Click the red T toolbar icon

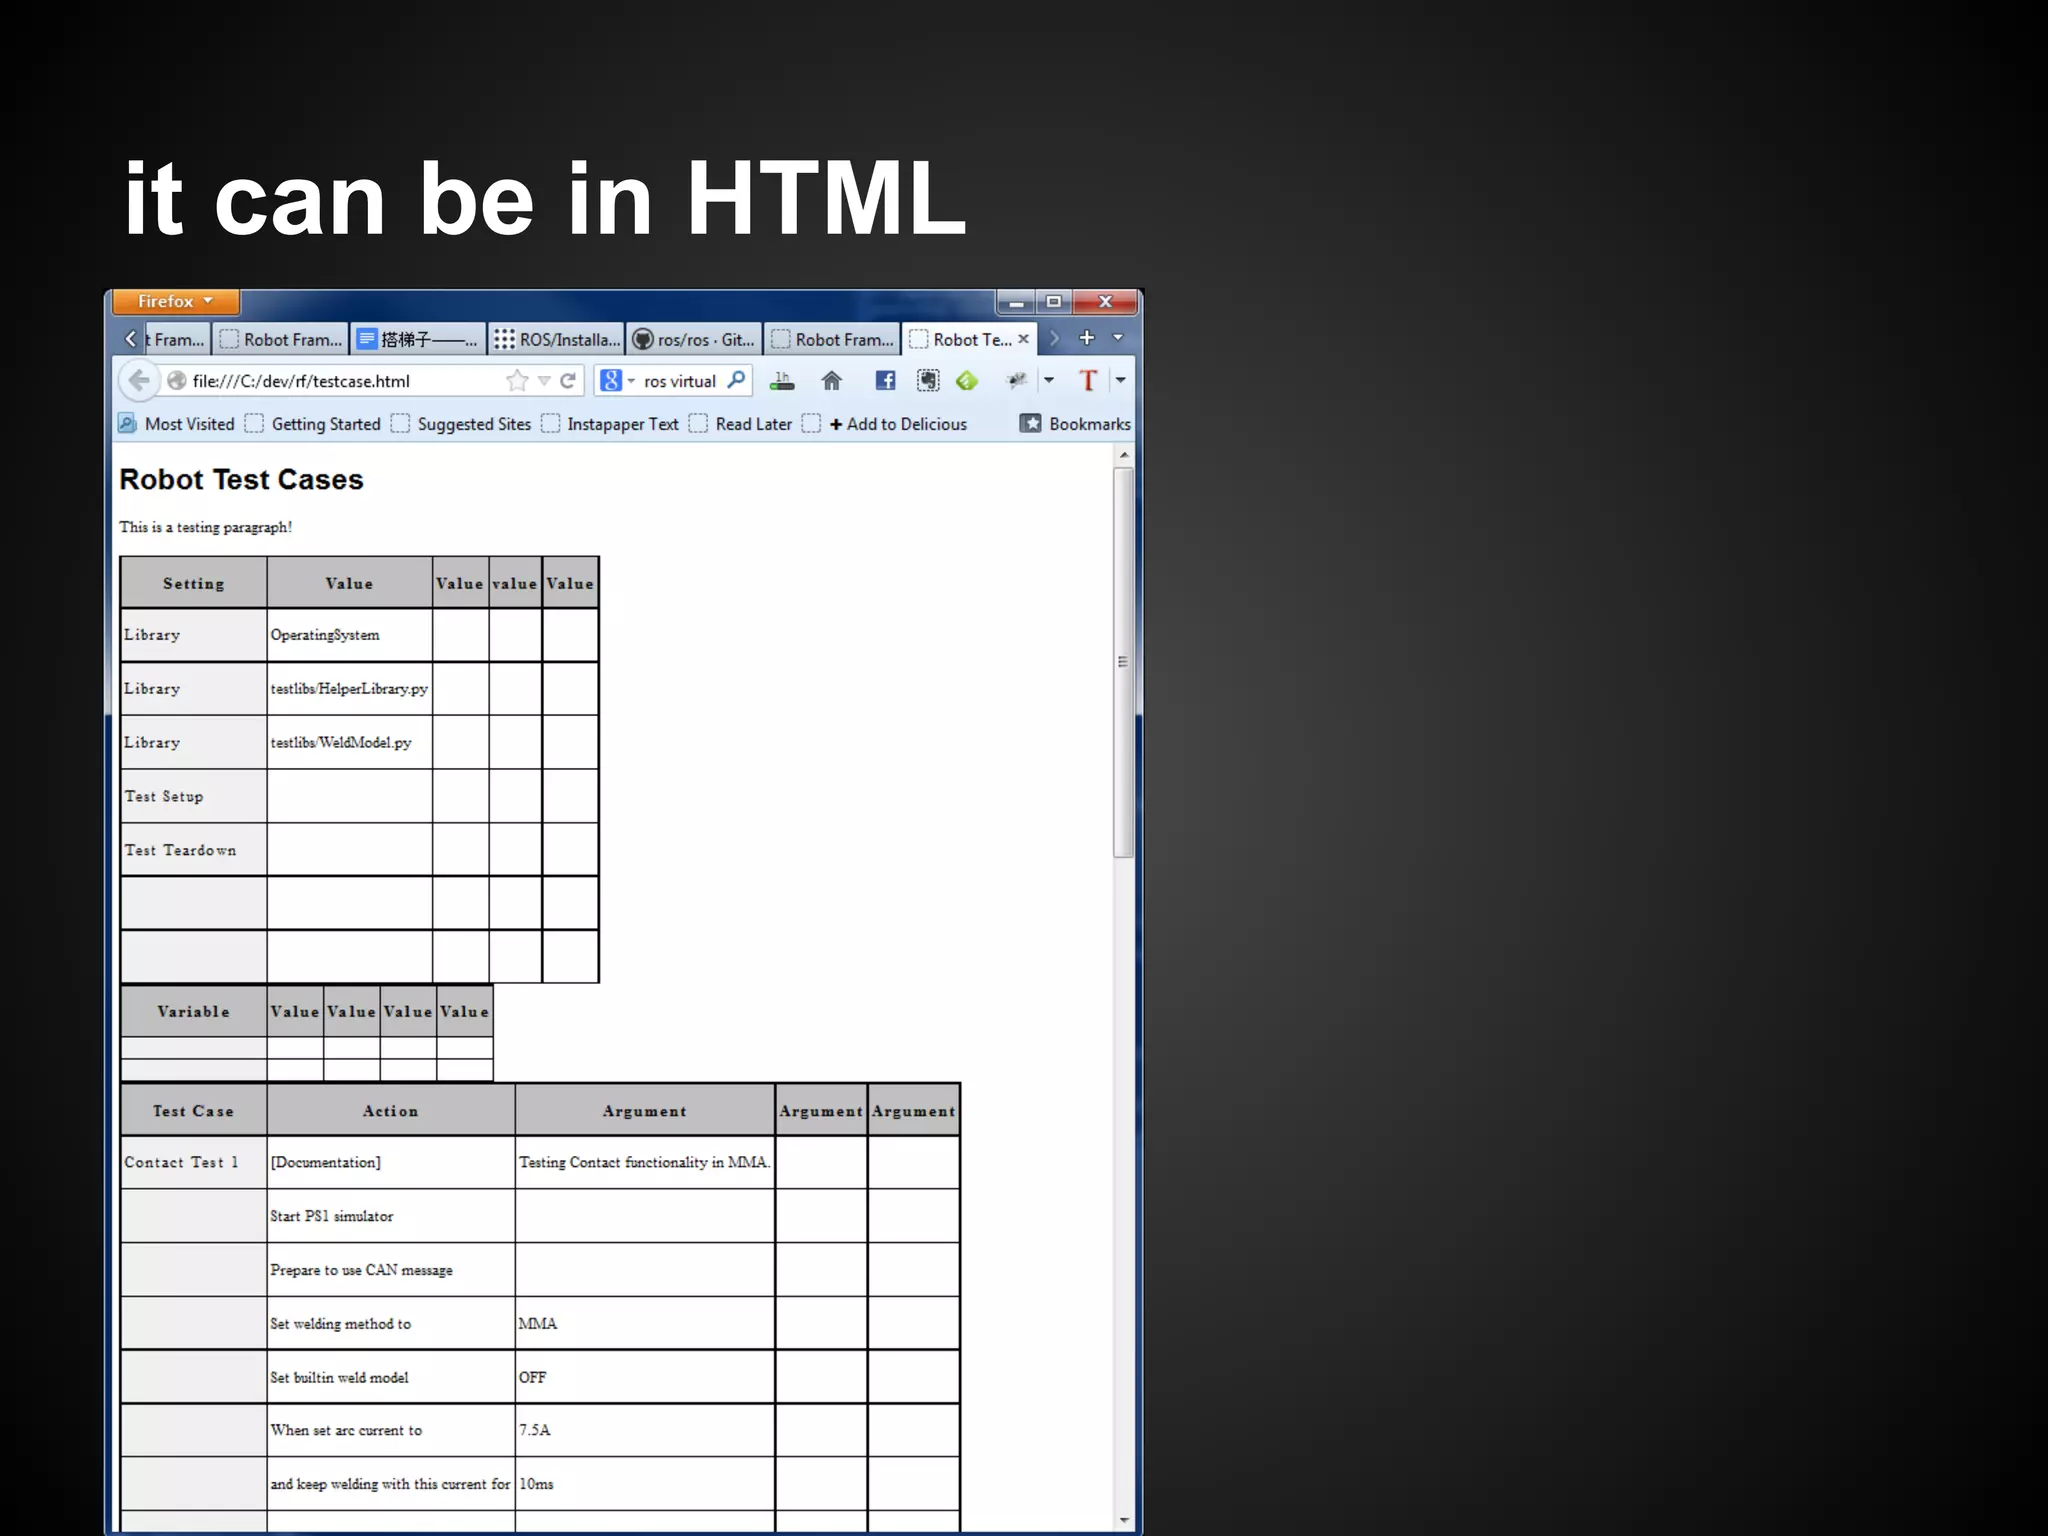tap(1088, 381)
